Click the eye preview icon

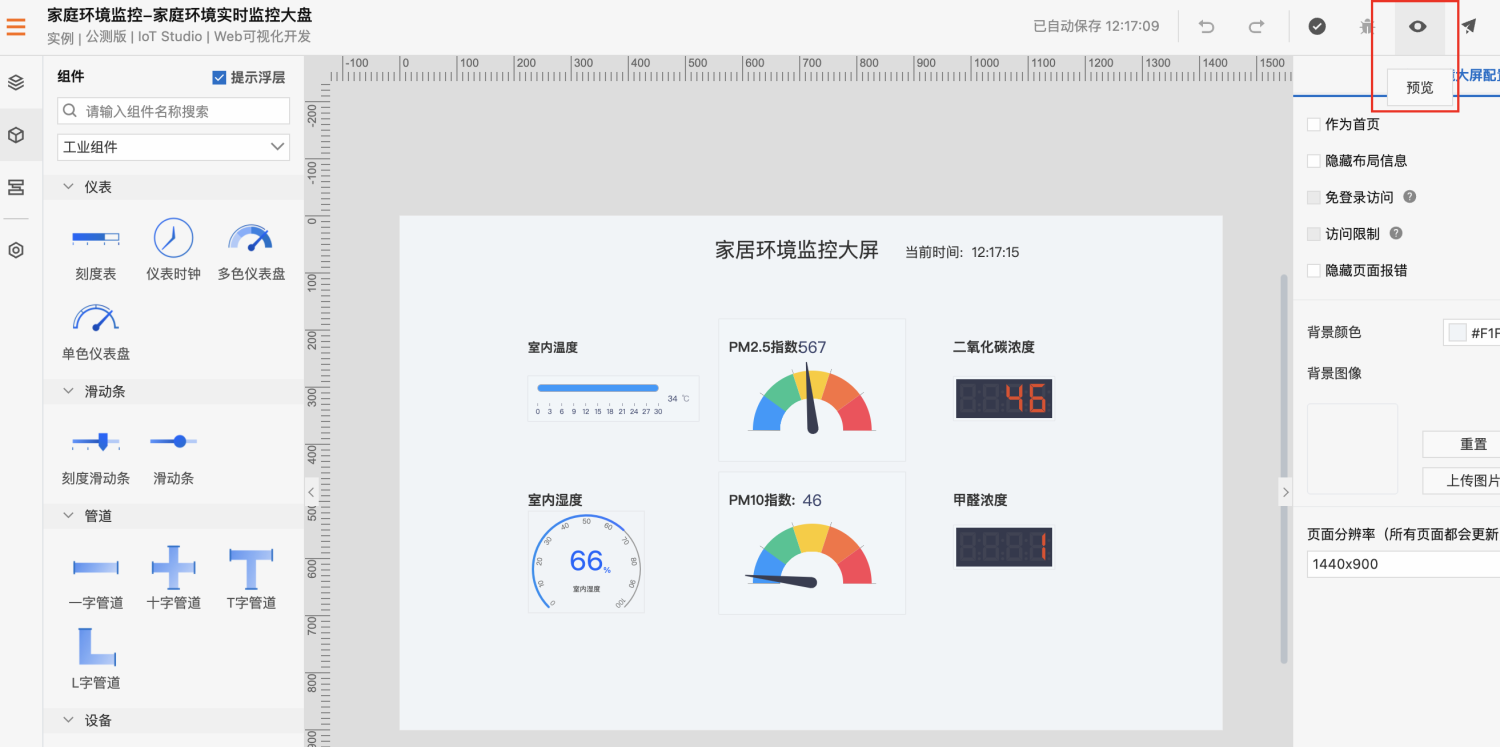1418,27
